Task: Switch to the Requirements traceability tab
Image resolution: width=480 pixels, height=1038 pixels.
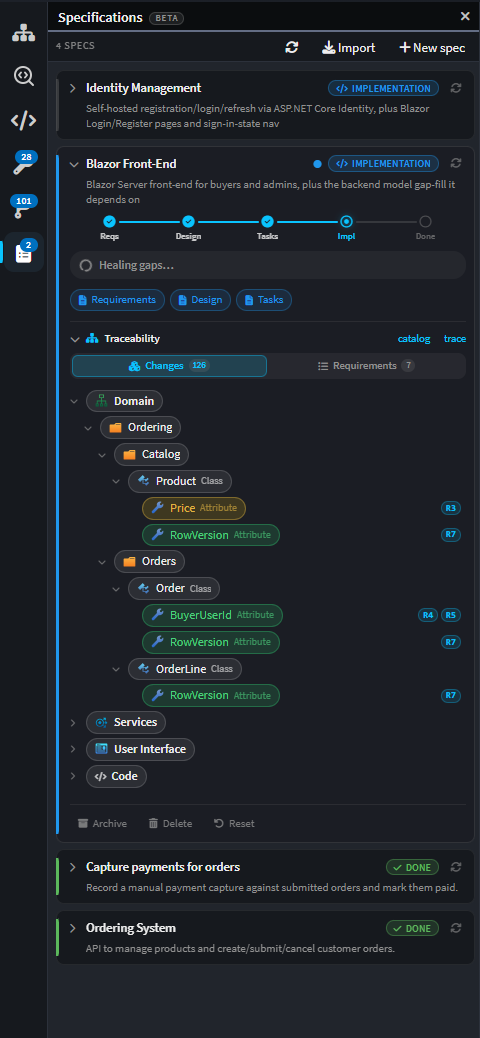Action: [366, 365]
